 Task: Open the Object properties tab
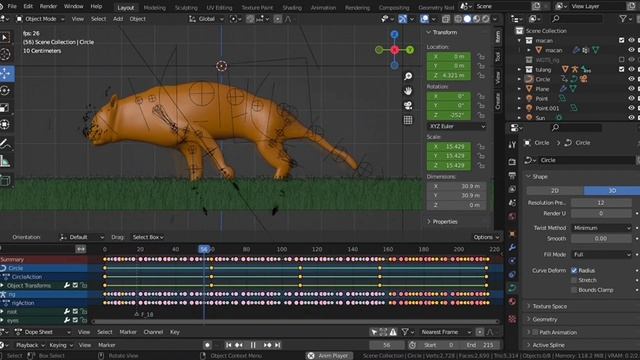pos(512,234)
